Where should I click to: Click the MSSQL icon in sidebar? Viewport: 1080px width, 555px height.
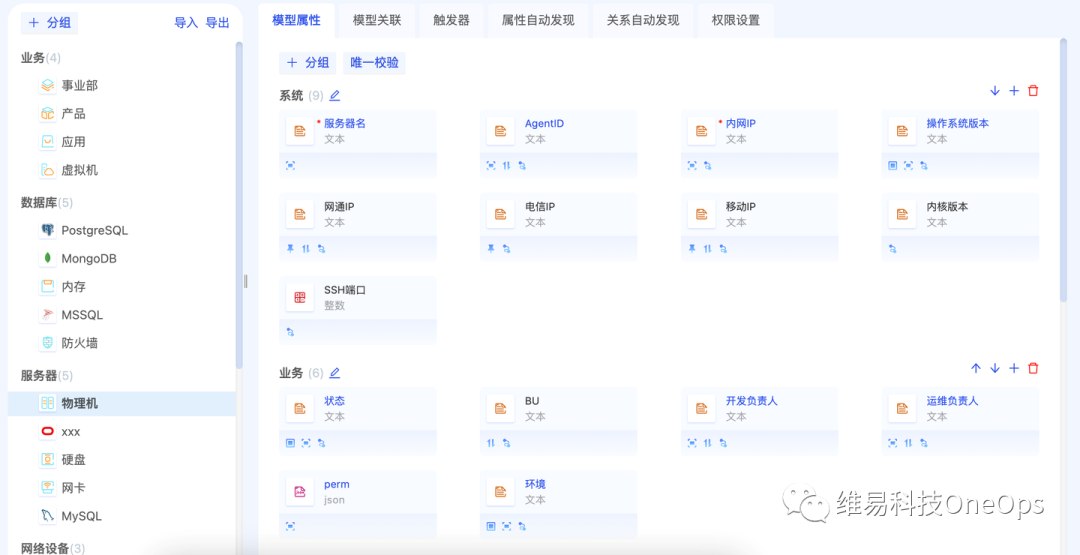[x=48, y=315]
